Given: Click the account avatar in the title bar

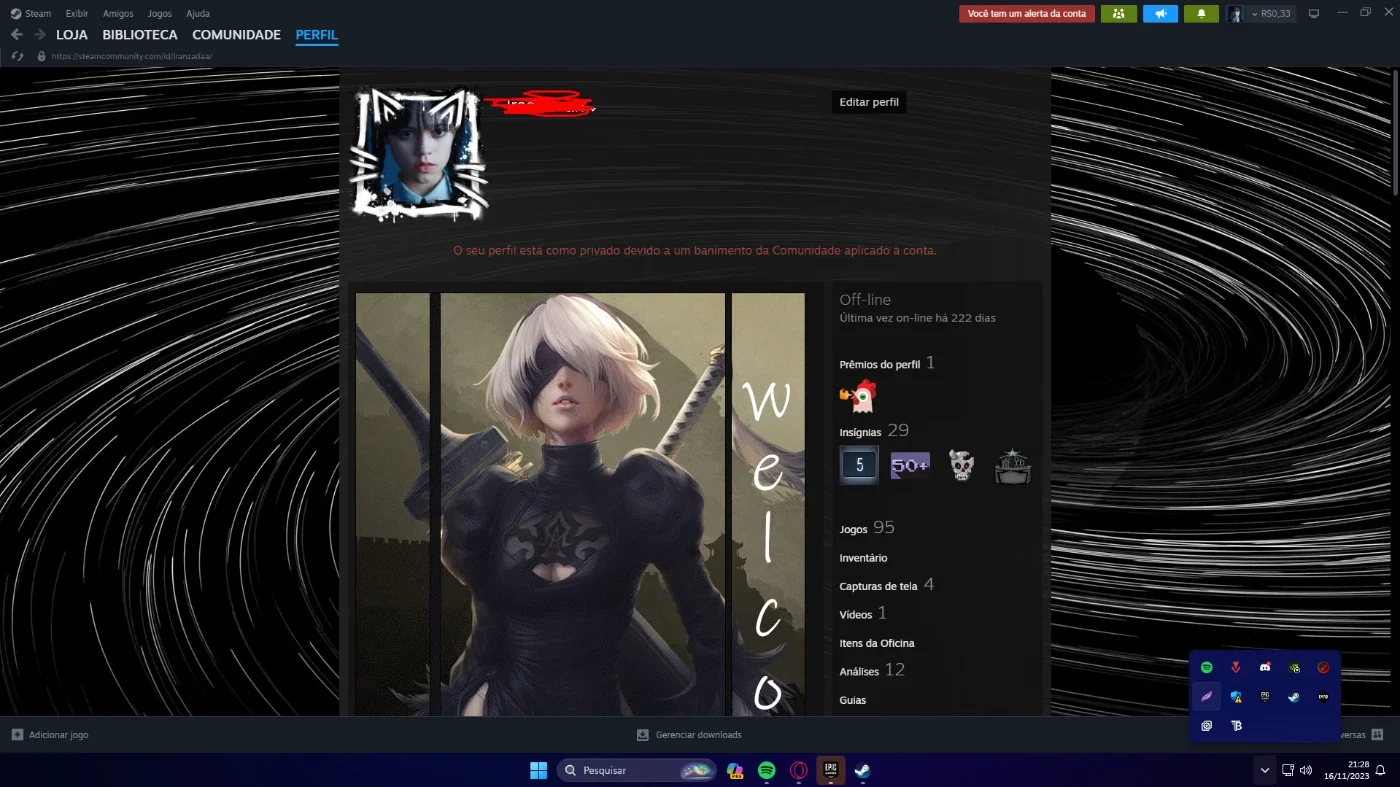Looking at the screenshot, I should tap(1235, 14).
